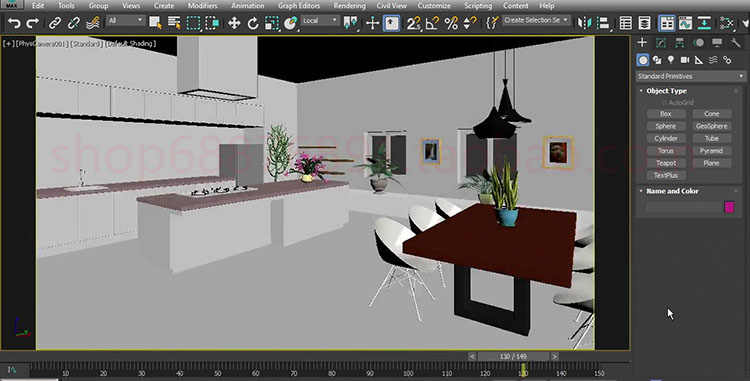Toggle the AutoGrid checkbox

[x=665, y=102]
